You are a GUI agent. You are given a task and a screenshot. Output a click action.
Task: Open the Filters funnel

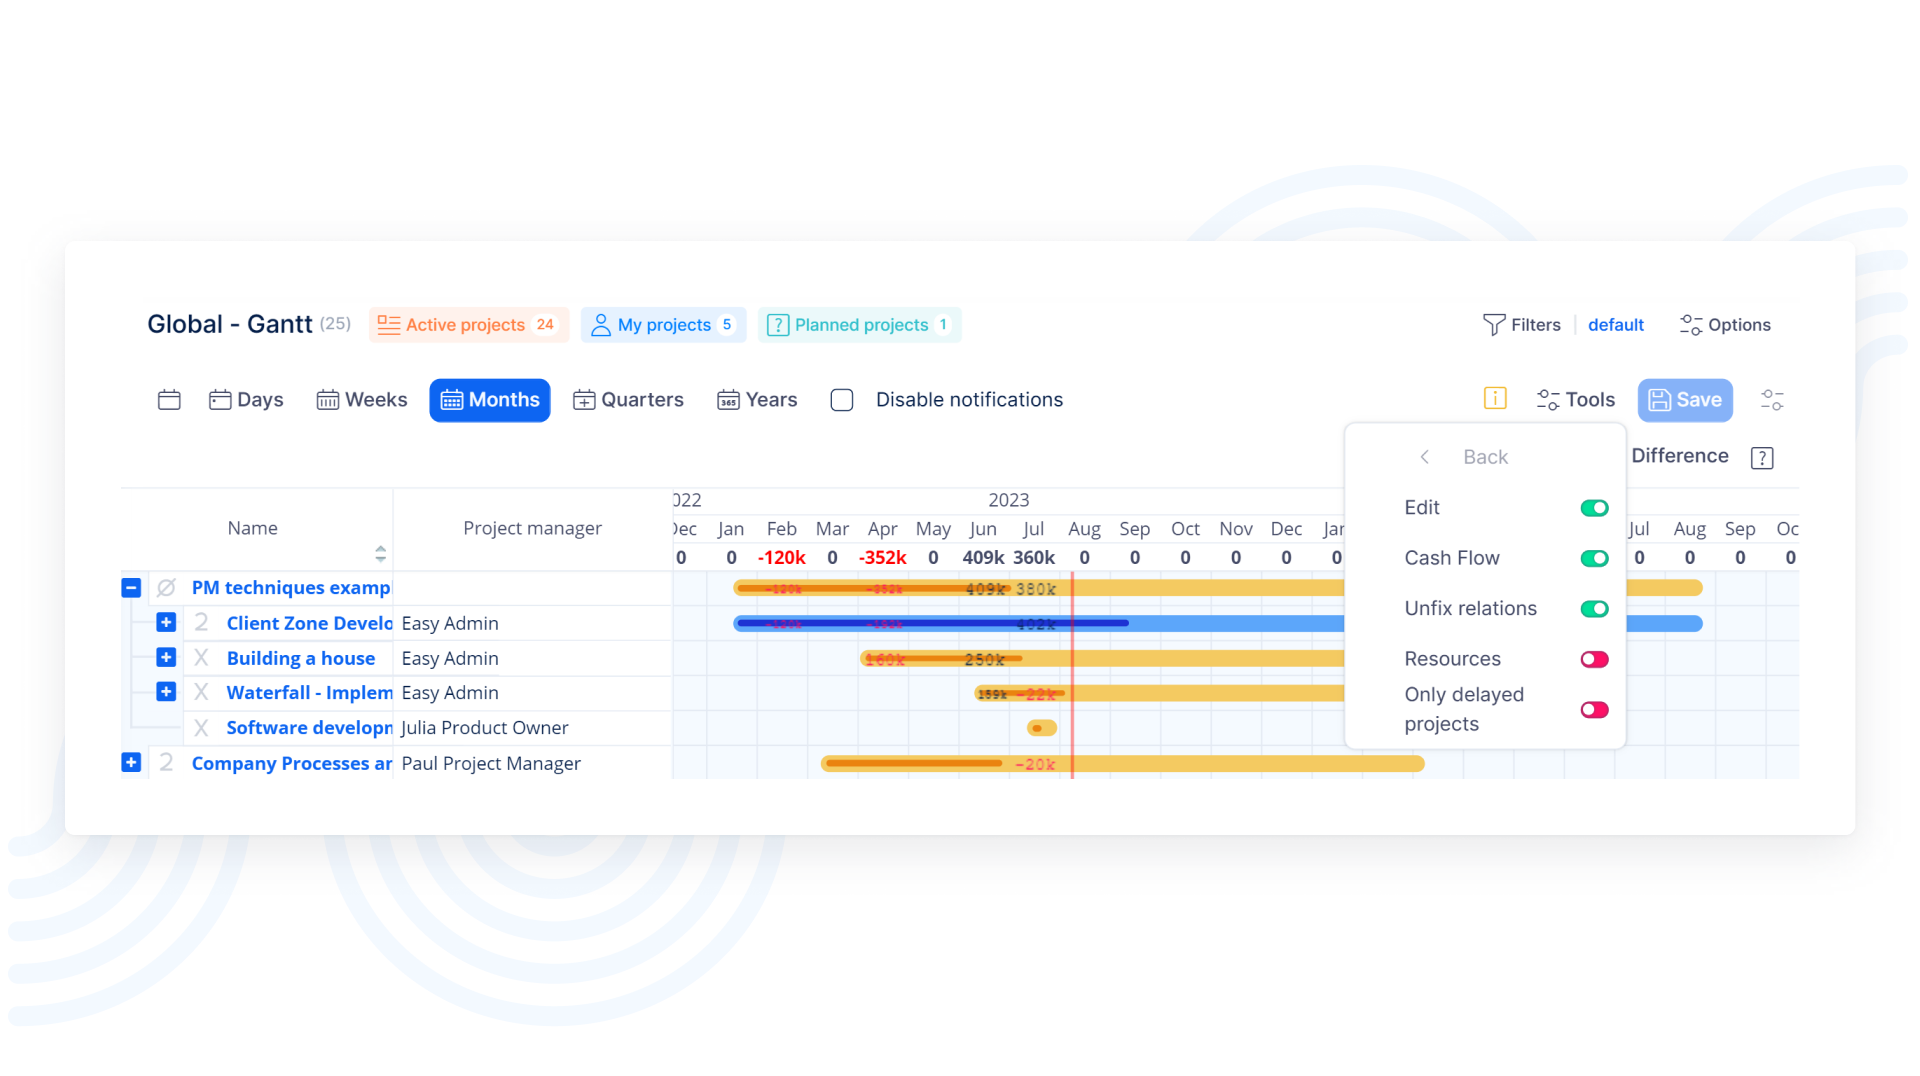tap(1521, 325)
